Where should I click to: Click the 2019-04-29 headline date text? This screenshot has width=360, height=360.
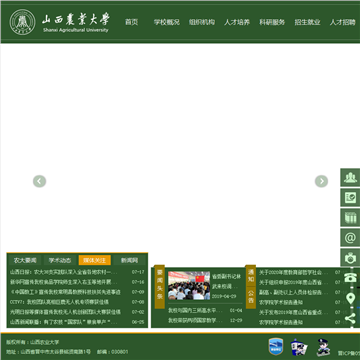tap(224, 296)
